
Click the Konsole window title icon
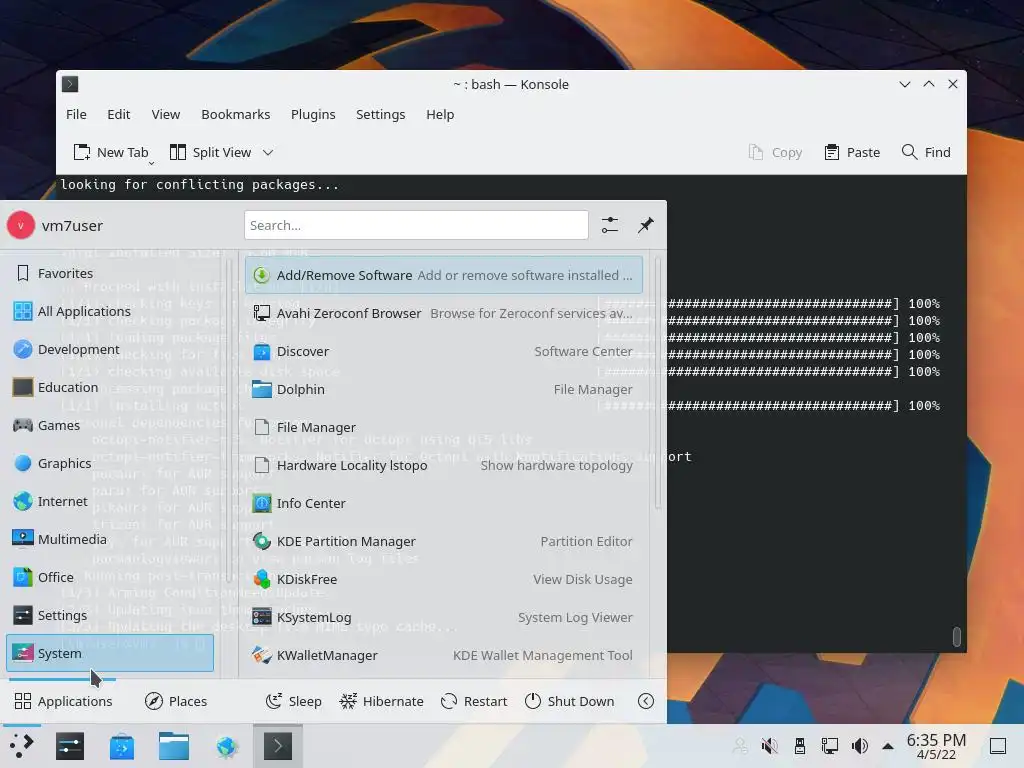click(x=70, y=84)
